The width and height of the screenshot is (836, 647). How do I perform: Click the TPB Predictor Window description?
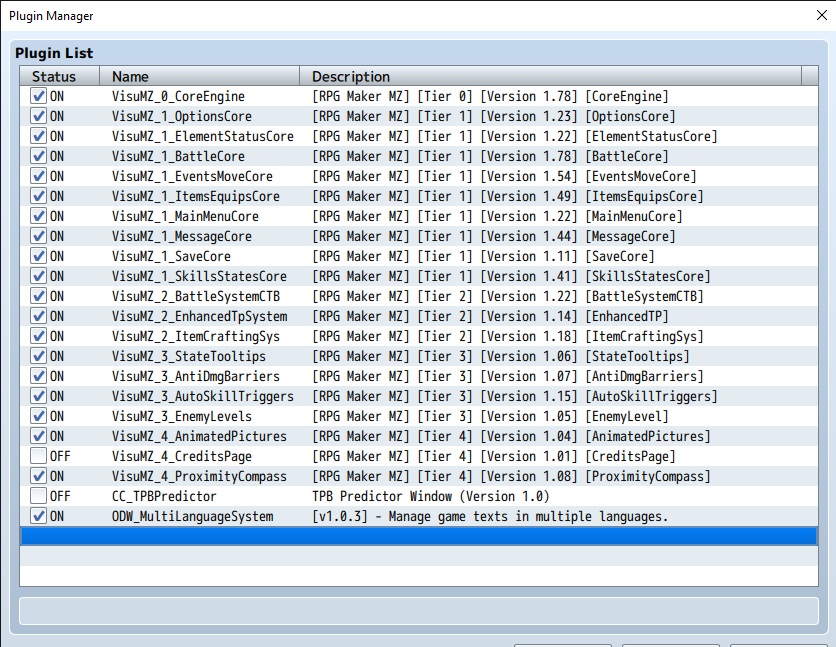[431, 496]
